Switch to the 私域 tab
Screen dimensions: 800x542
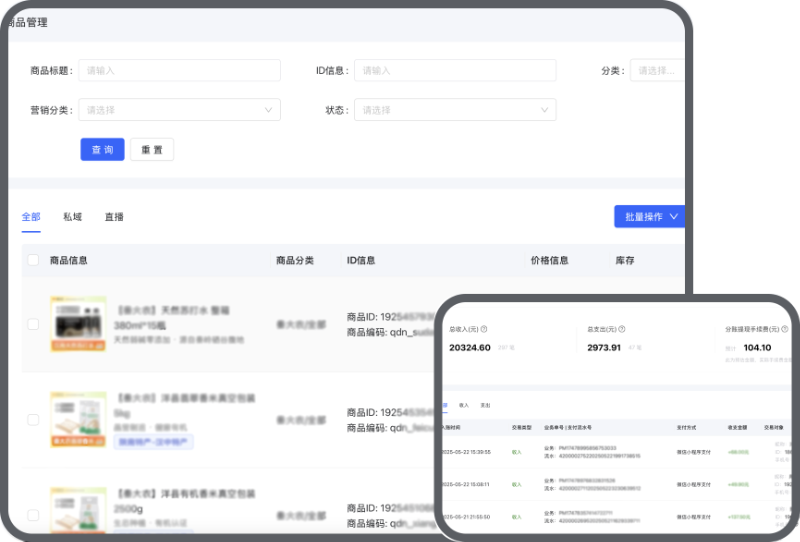click(x=72, y=217)
